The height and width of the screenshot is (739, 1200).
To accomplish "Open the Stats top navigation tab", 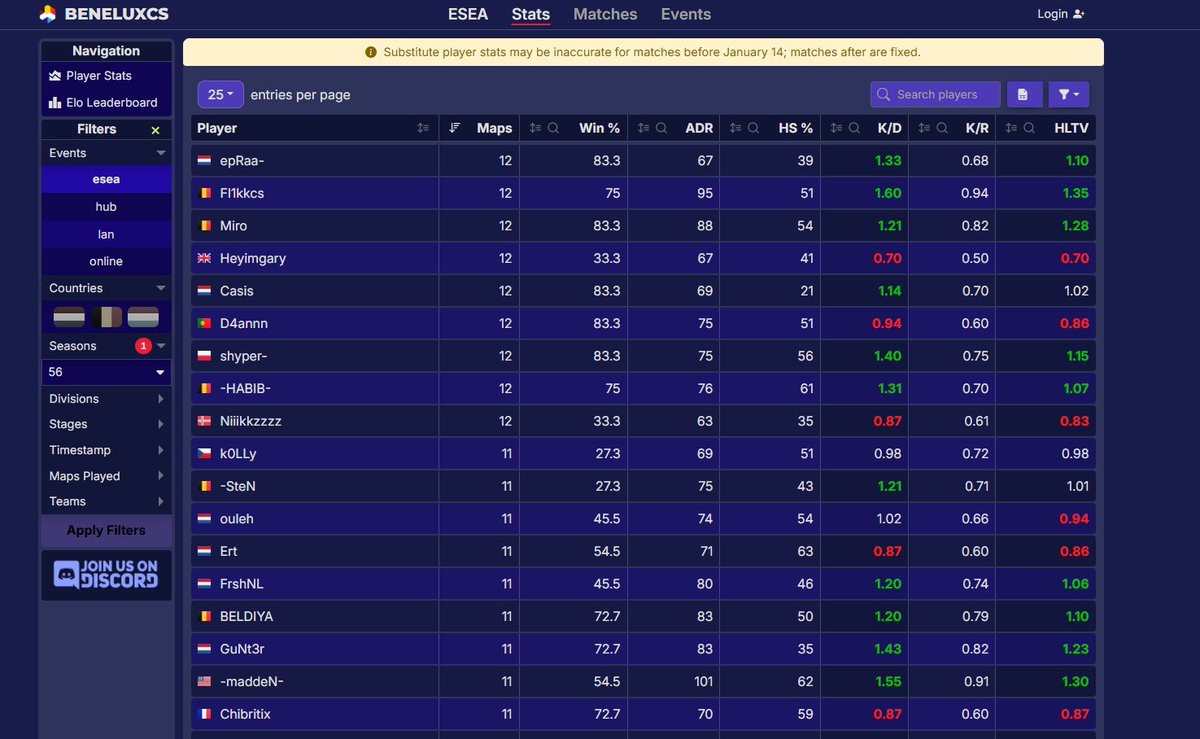I will coord(531,14).
